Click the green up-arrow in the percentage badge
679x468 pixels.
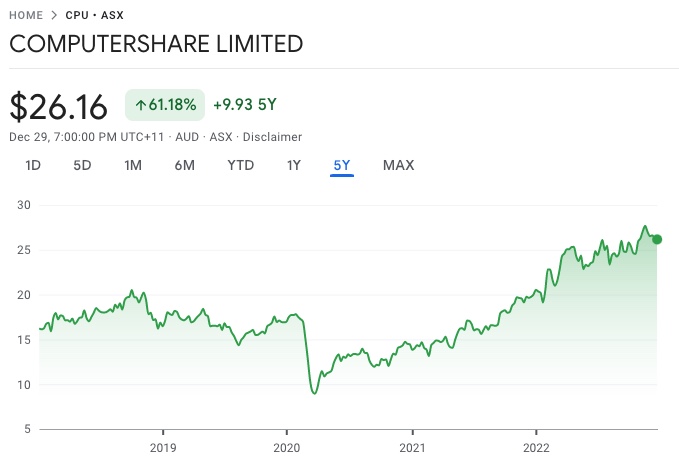(x=141, y=105)
